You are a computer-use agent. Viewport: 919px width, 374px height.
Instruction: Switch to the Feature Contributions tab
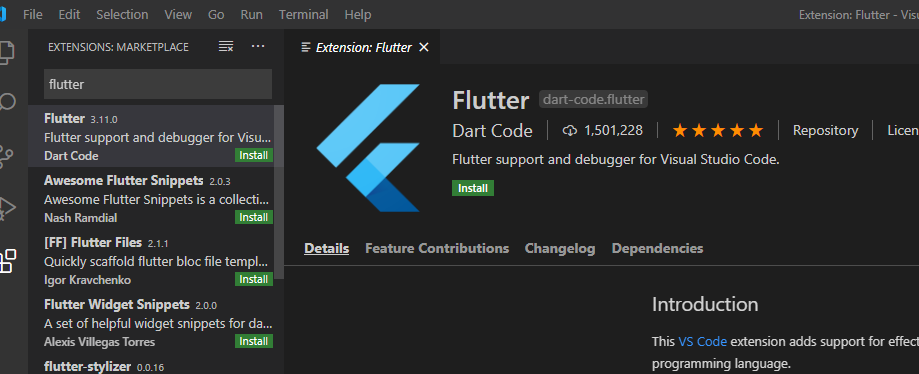click(x=437, y=249)
